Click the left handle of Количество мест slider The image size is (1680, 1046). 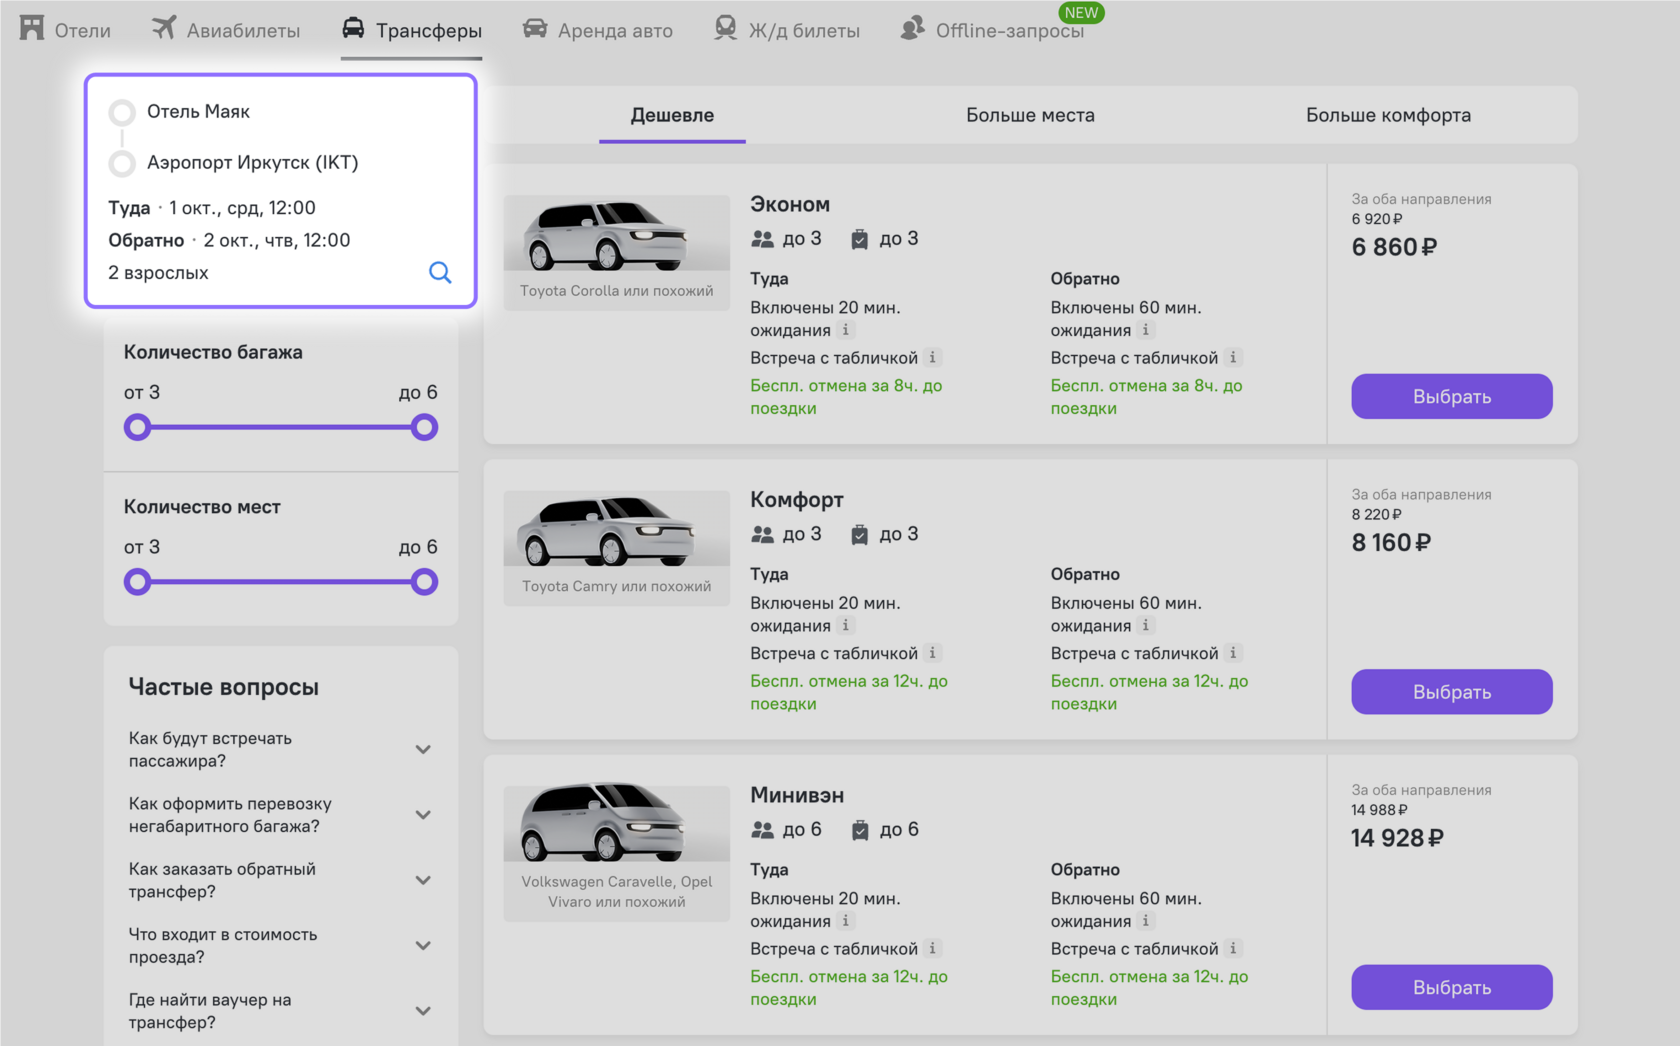click(138, 582)
